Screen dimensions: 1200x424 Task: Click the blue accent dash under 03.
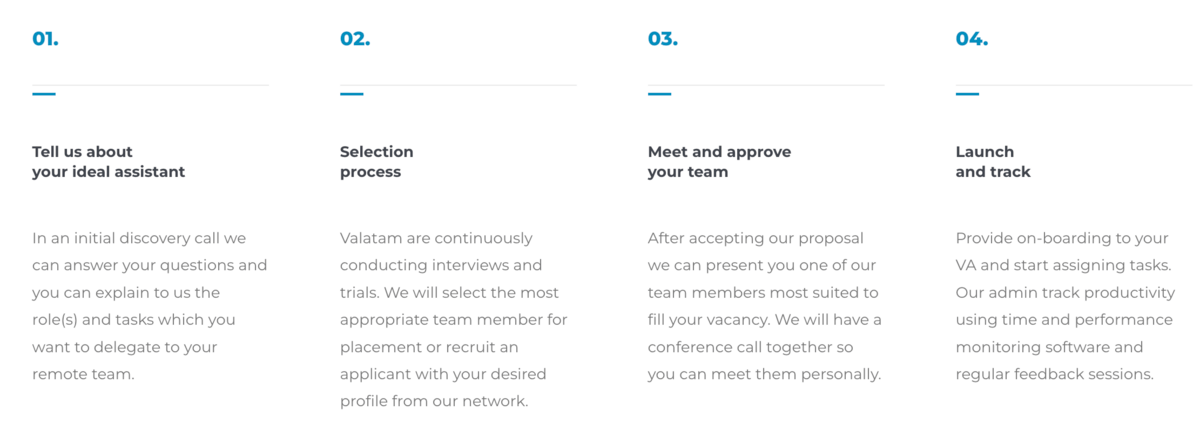click(660, 94)
